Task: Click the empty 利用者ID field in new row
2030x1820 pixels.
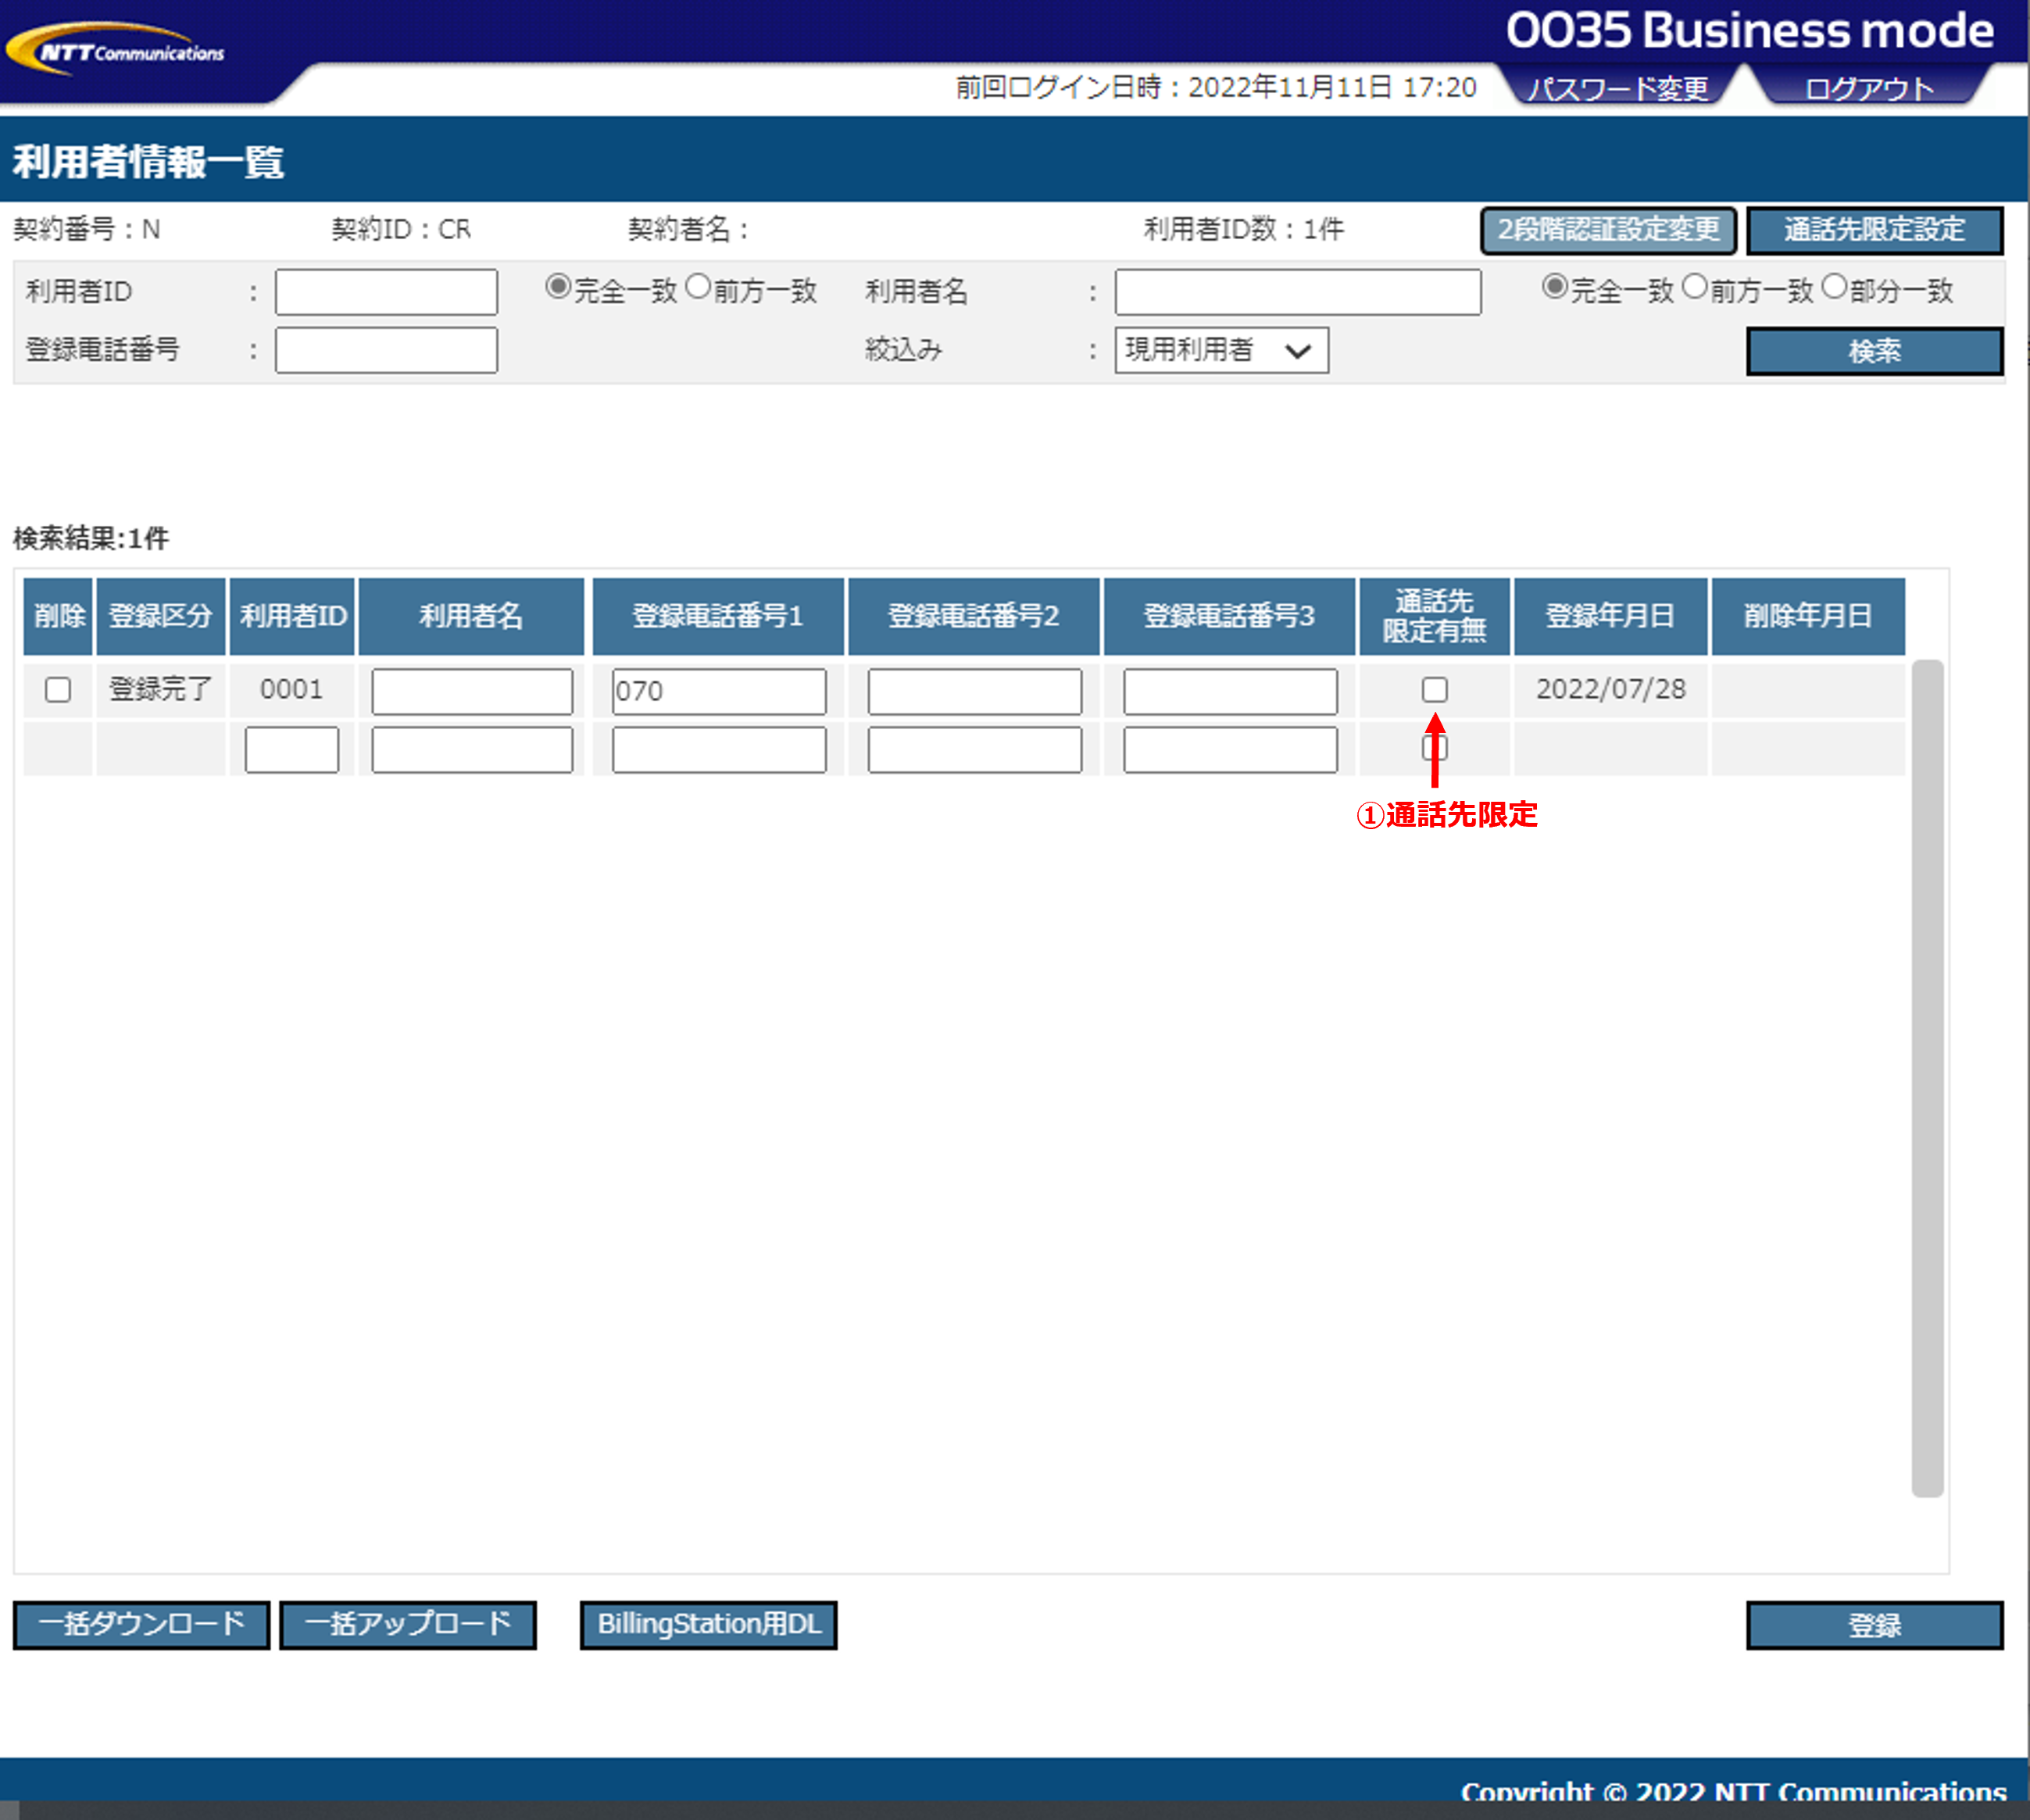Action: click(x=291, y=749)
